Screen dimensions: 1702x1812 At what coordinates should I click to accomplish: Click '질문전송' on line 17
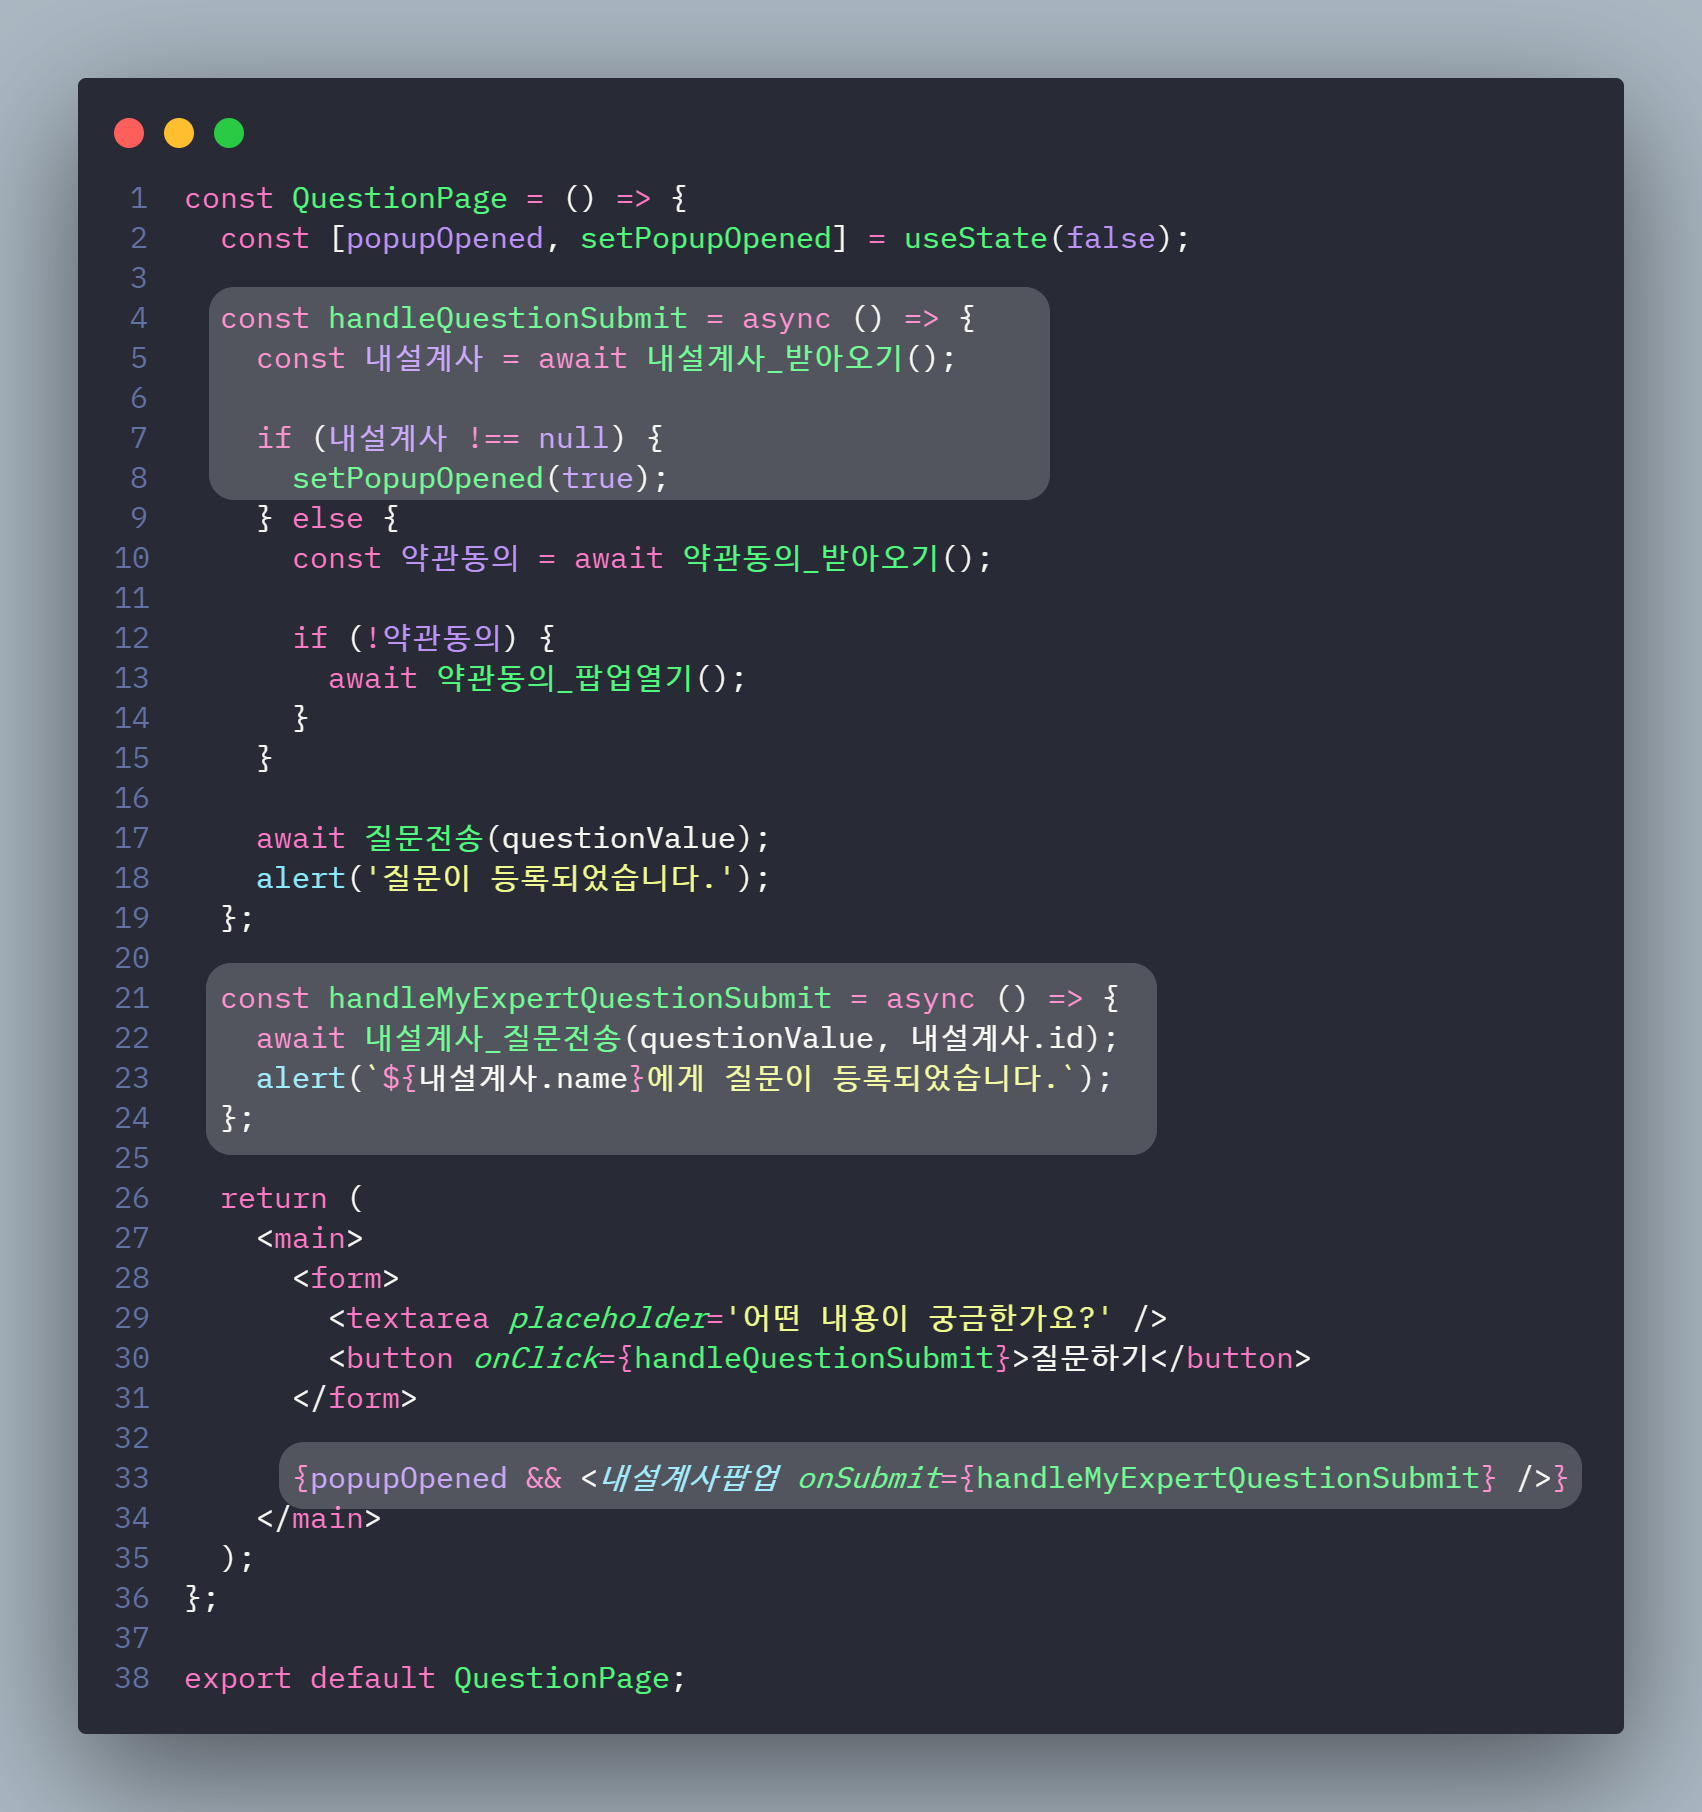click(x=424, y=839)
